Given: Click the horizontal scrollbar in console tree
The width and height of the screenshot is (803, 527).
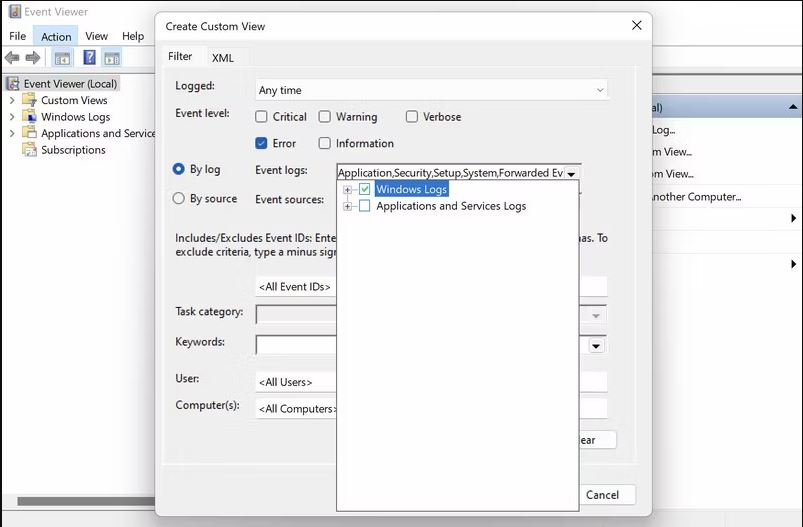Looking at the screenshot, I should (x=86, y=501).
